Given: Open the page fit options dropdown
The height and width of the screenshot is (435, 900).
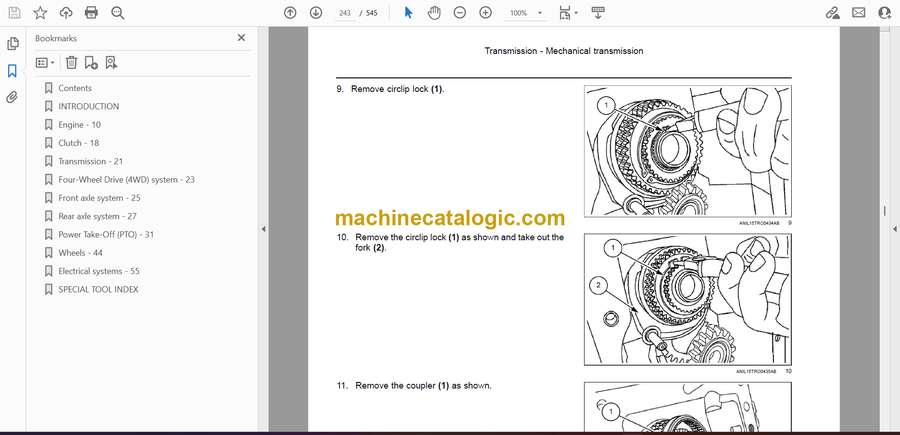Looking at the screenshot, I should tap(568, 13).
